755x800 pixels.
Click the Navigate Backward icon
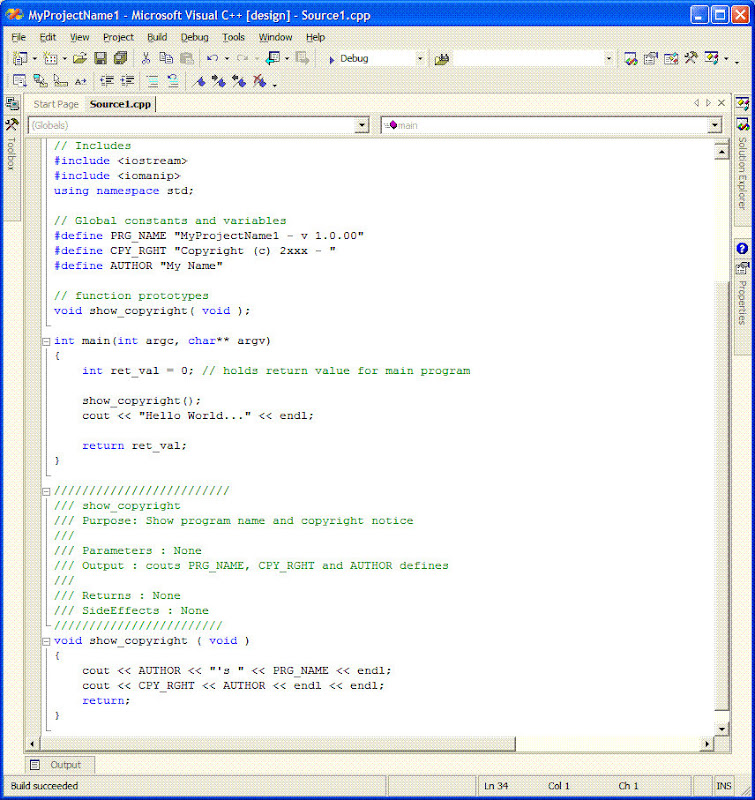(x=273, y=59)
